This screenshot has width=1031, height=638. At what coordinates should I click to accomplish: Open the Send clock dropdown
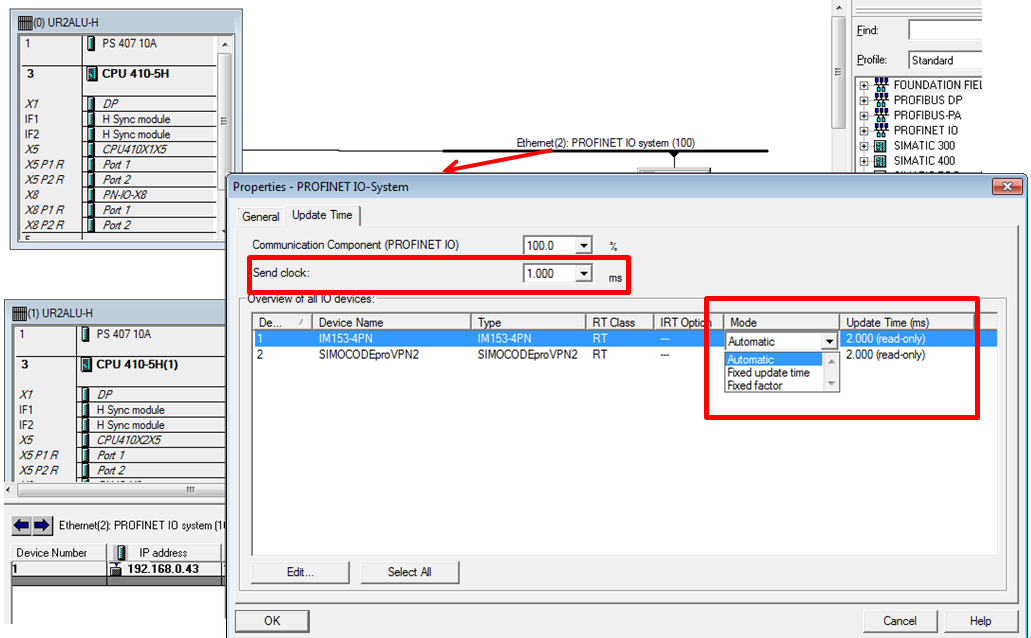pyautogui.click(x=583, y=274)
